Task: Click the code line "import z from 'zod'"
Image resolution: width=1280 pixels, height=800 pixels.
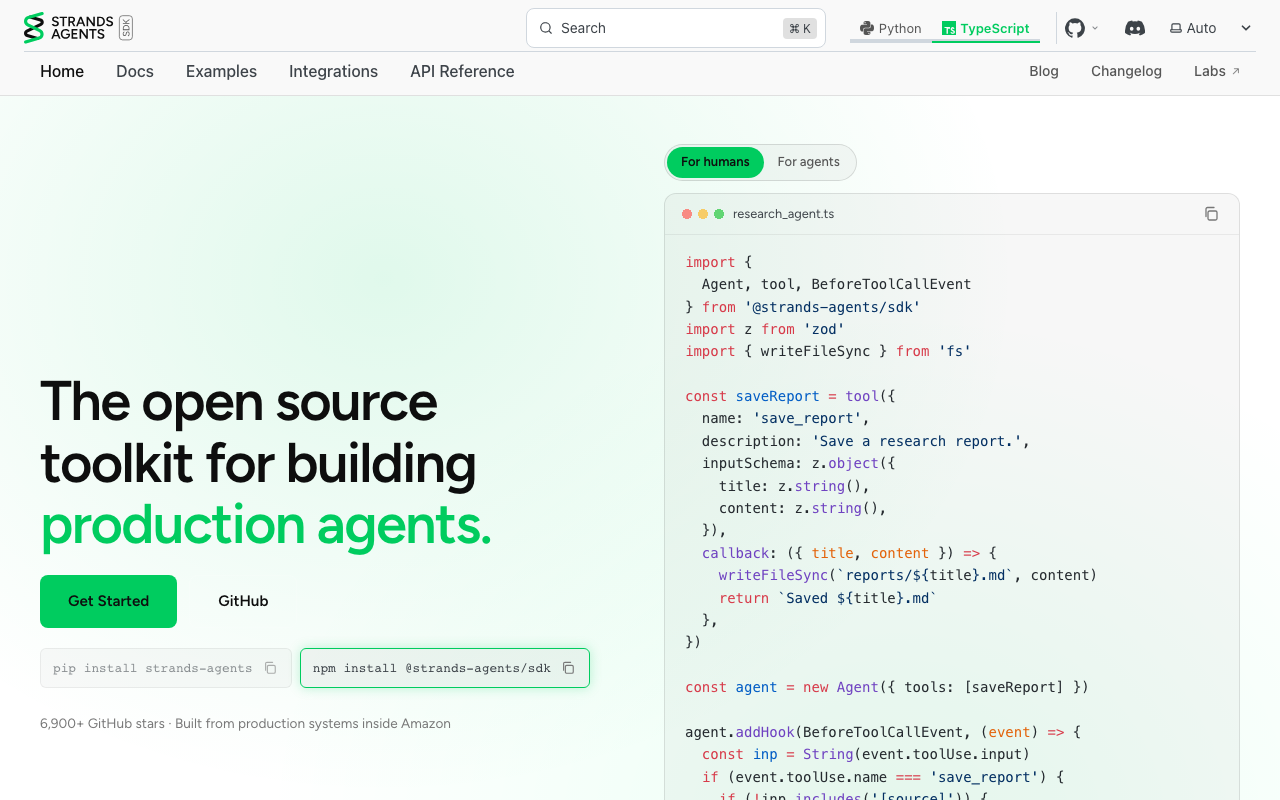Action: pyautogui.click(x=765, y=329)
